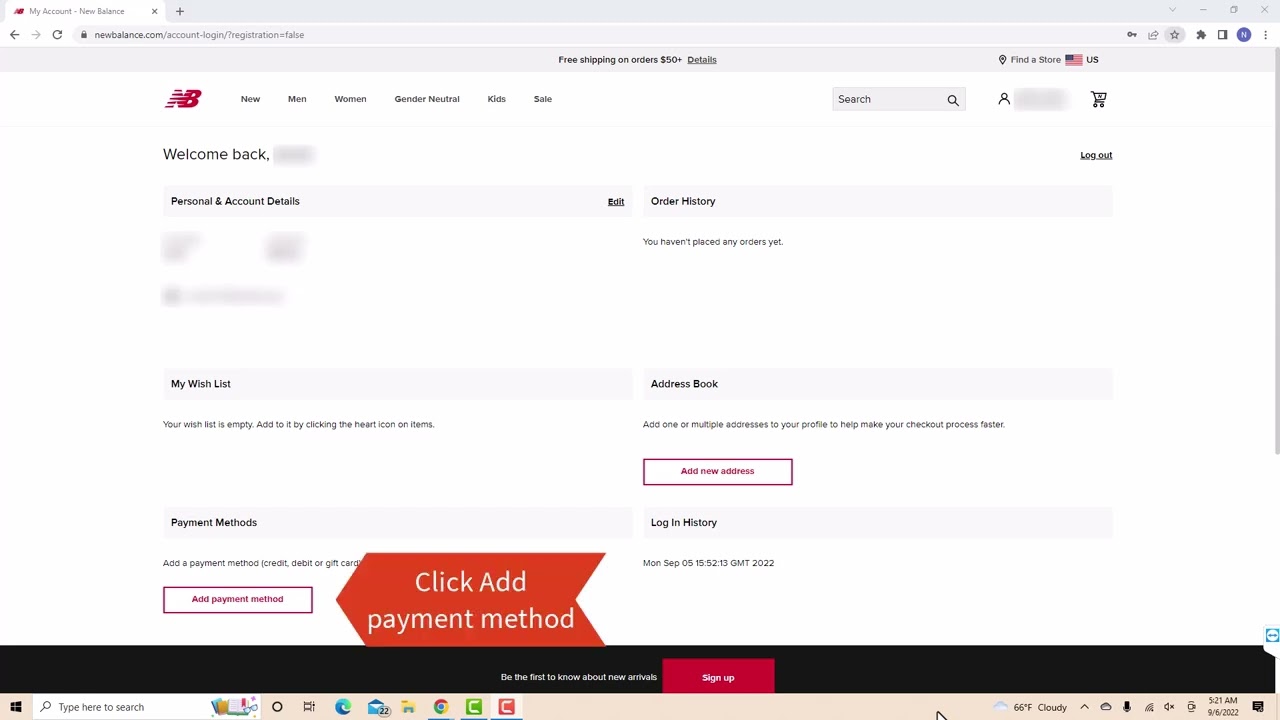Click the Sign up button
This screenshot has height=720, width=1280.
pos(718,678)
